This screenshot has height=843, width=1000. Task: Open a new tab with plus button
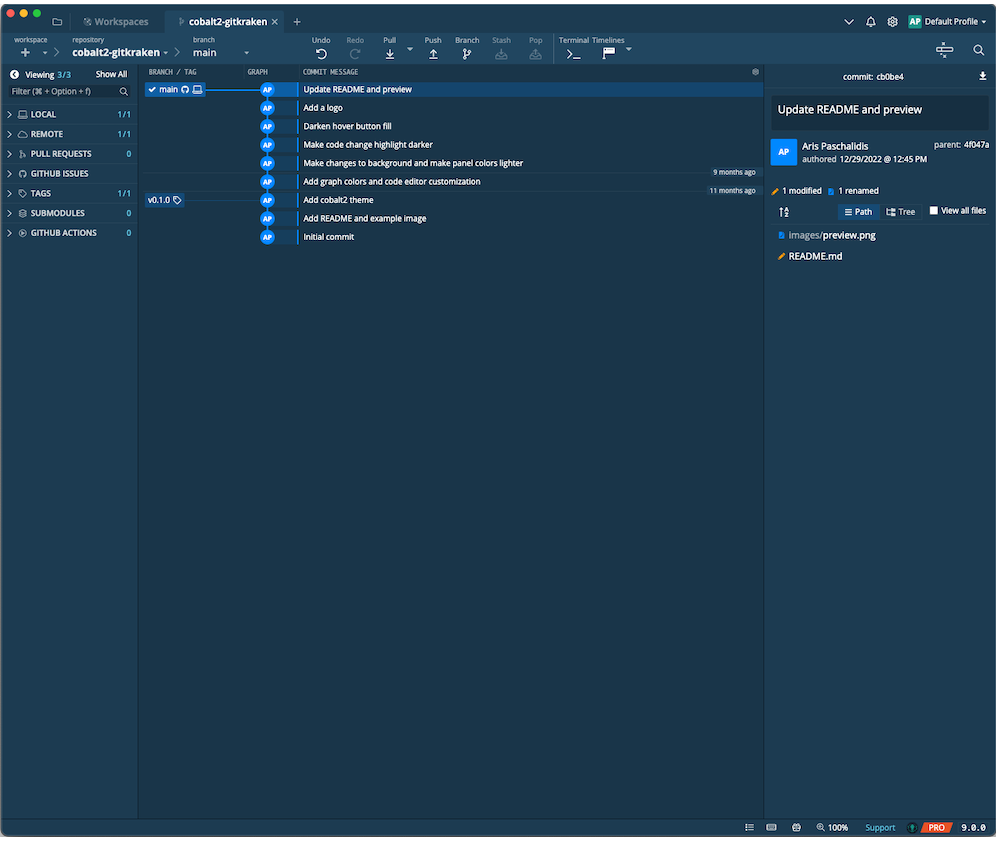pyautogui.click(x=297, y=22)
